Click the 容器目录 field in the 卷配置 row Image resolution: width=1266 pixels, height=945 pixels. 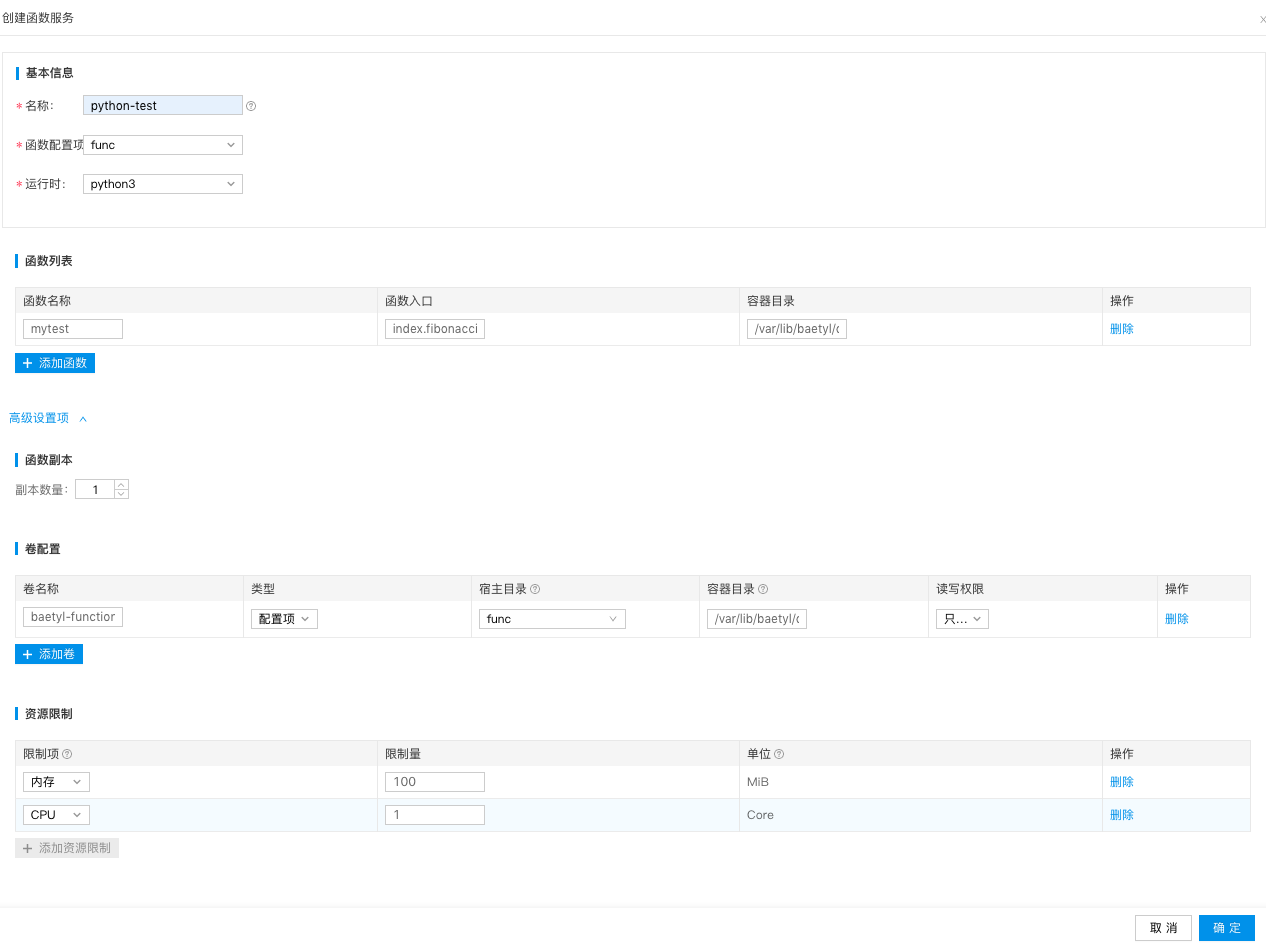(x=757, y=619)
